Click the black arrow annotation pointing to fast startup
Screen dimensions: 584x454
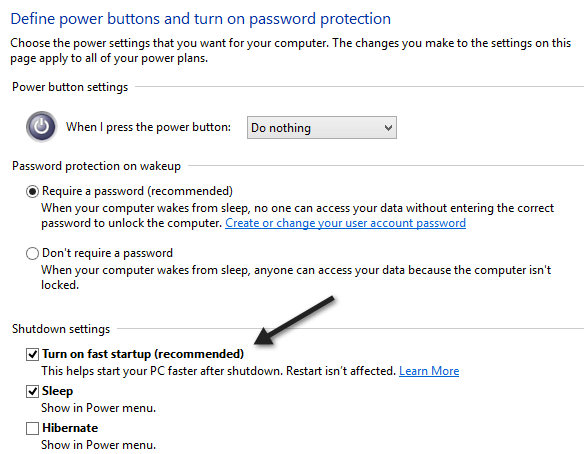coord(294,321)
